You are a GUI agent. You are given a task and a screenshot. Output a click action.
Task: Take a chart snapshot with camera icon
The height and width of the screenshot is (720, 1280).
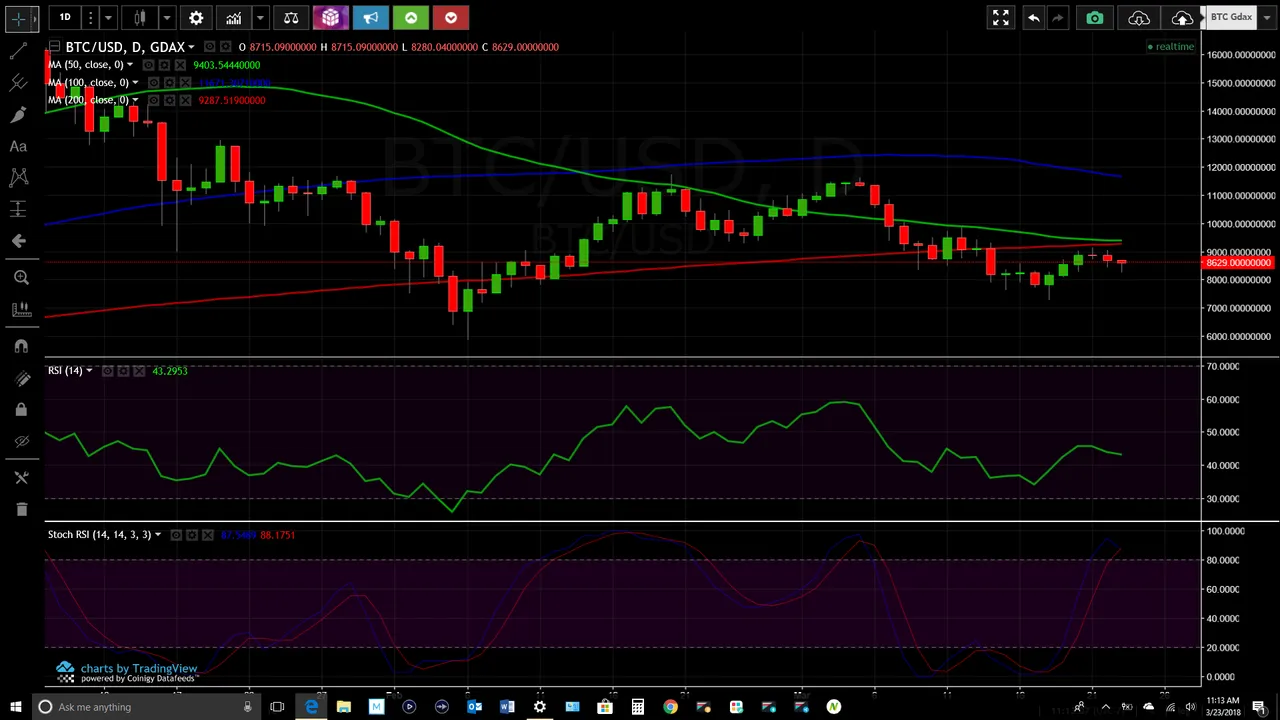tap(1095, 18)
